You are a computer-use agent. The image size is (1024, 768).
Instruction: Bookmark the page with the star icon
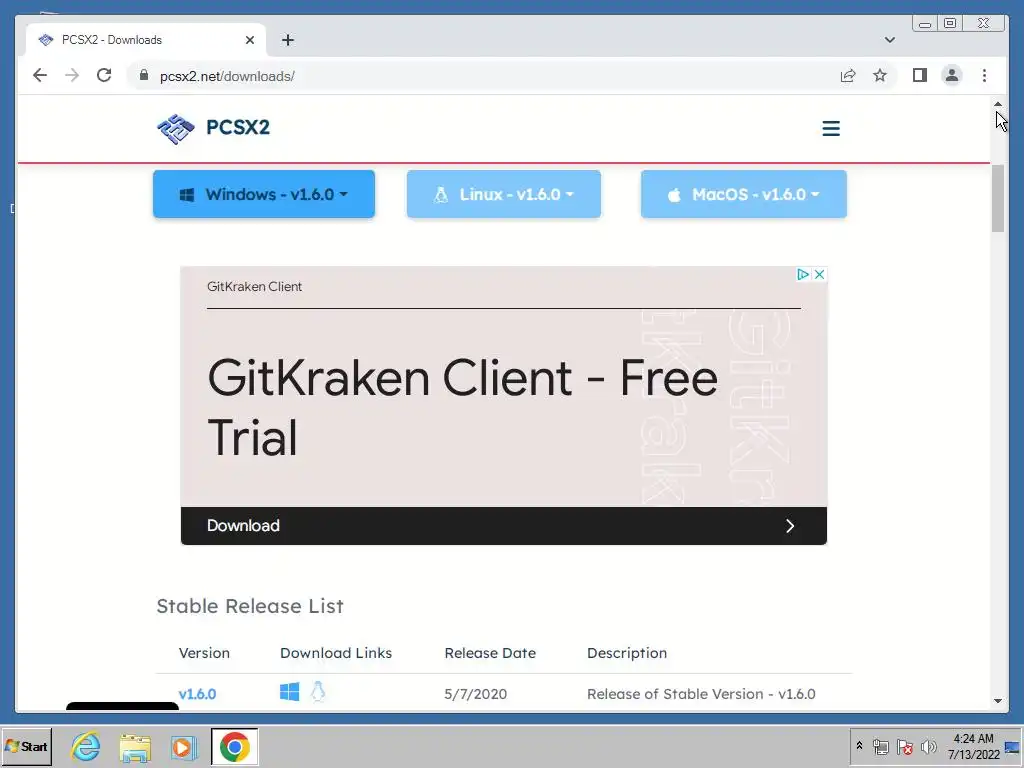(880, 76)
